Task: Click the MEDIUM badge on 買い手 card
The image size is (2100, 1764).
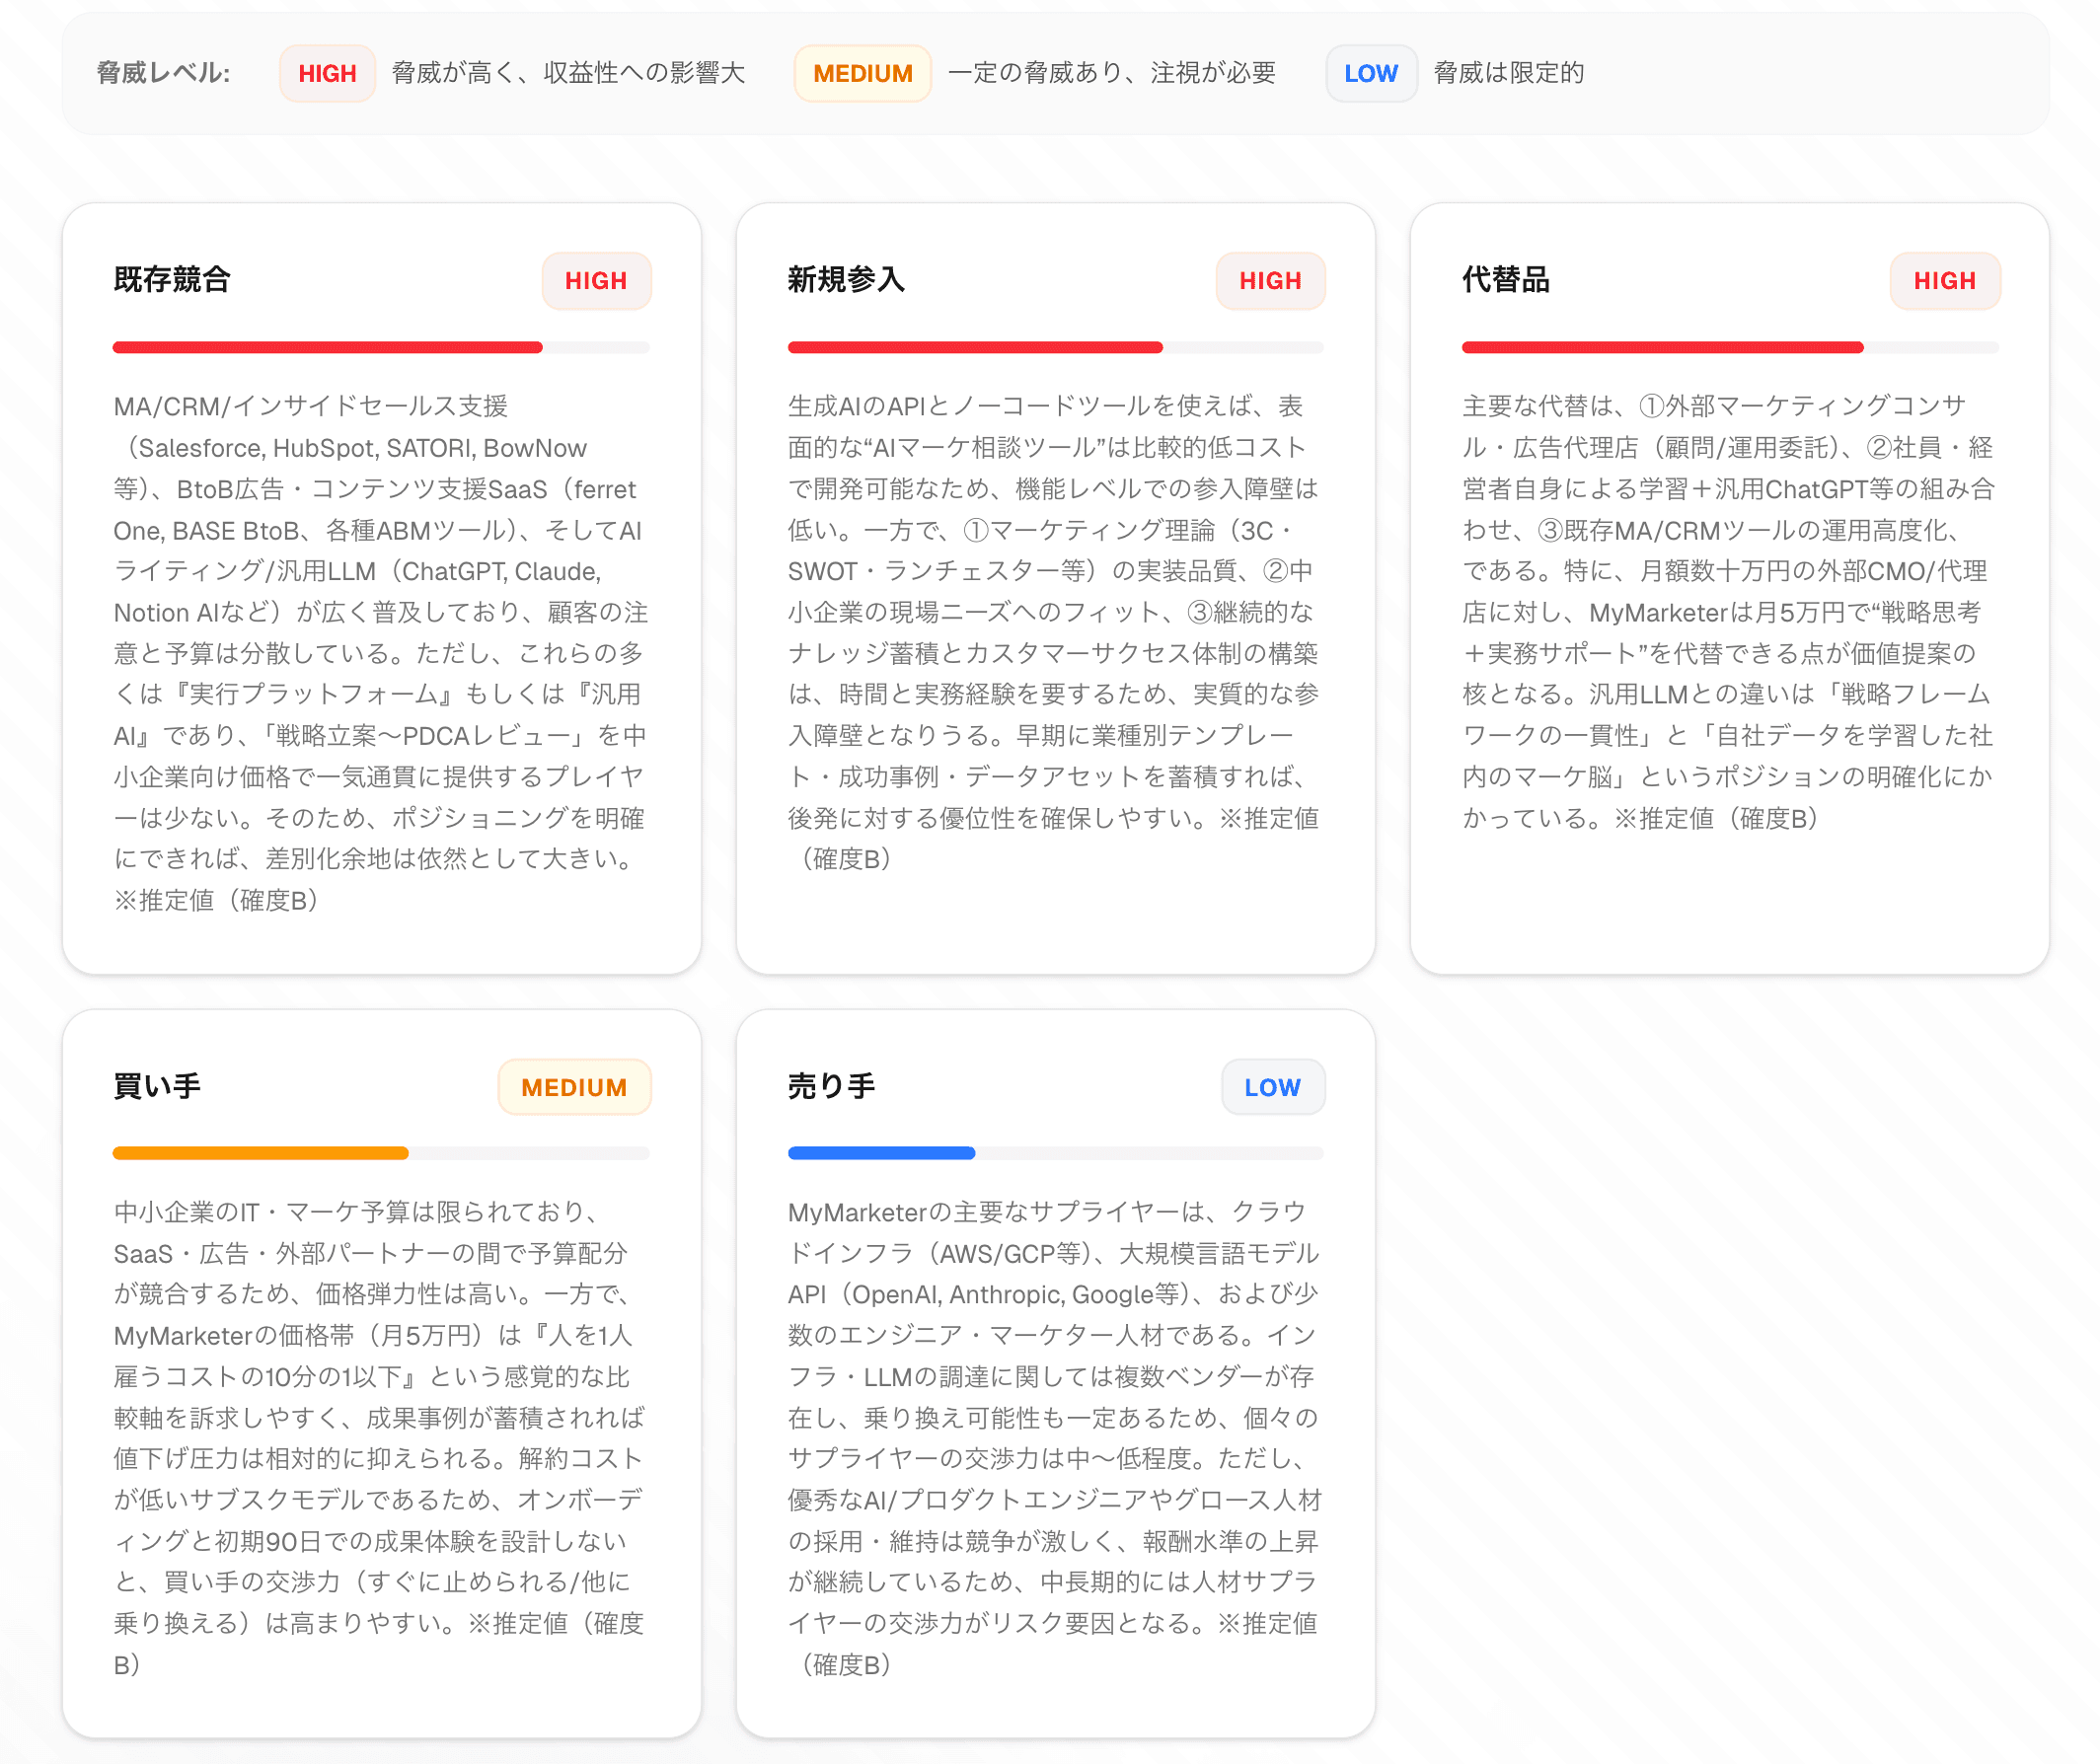Action: click(574, 1087)
